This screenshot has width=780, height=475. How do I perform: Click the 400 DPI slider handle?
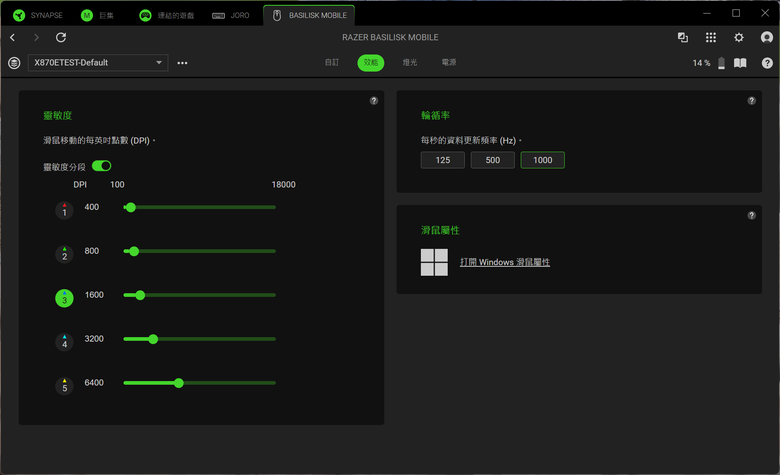click(131, 207)
